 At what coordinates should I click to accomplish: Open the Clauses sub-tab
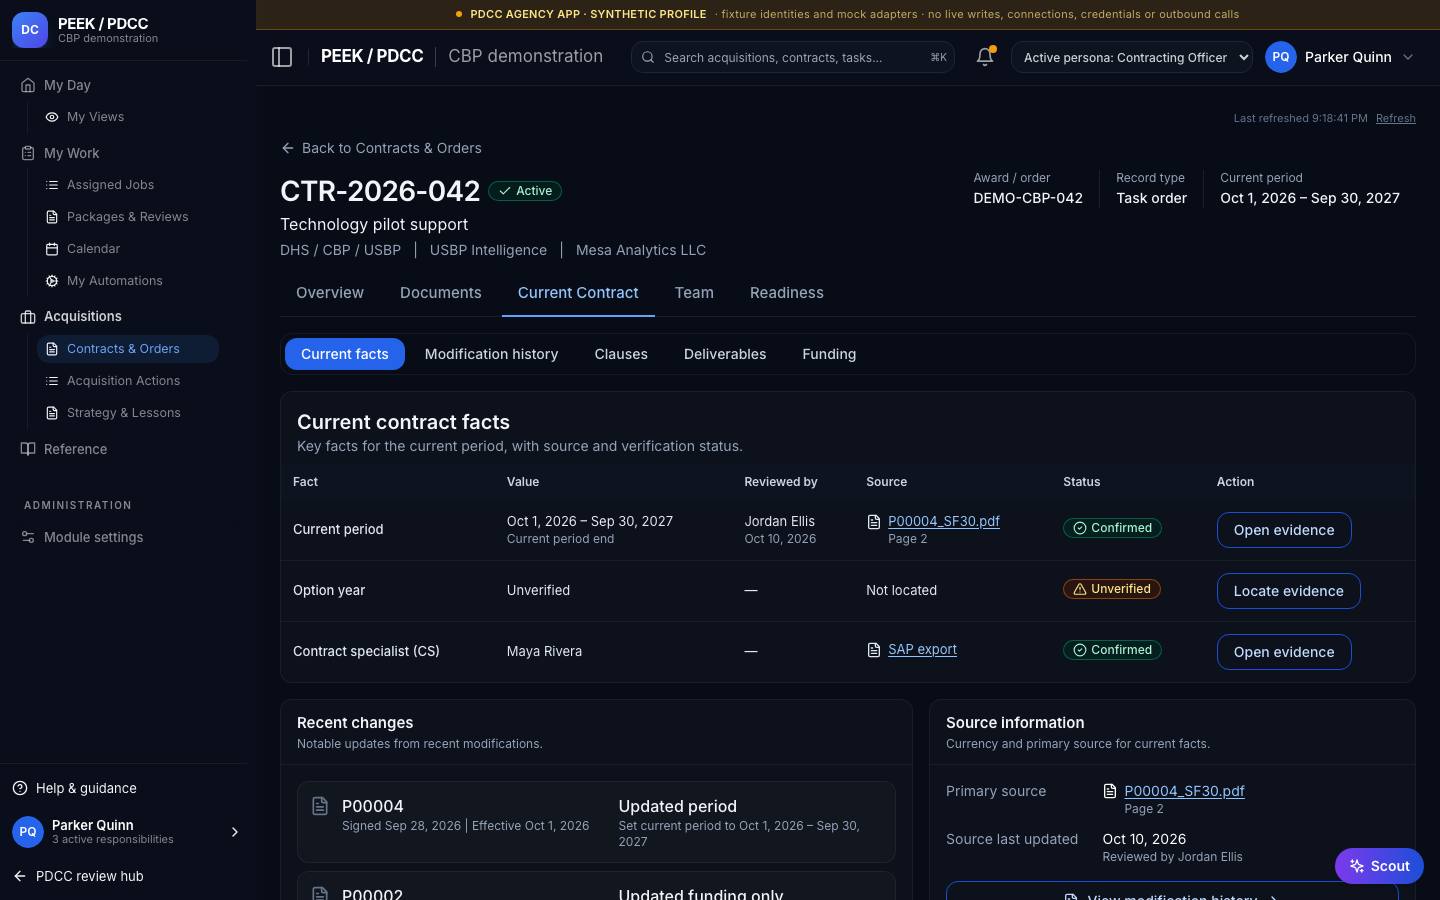point(621,354)
